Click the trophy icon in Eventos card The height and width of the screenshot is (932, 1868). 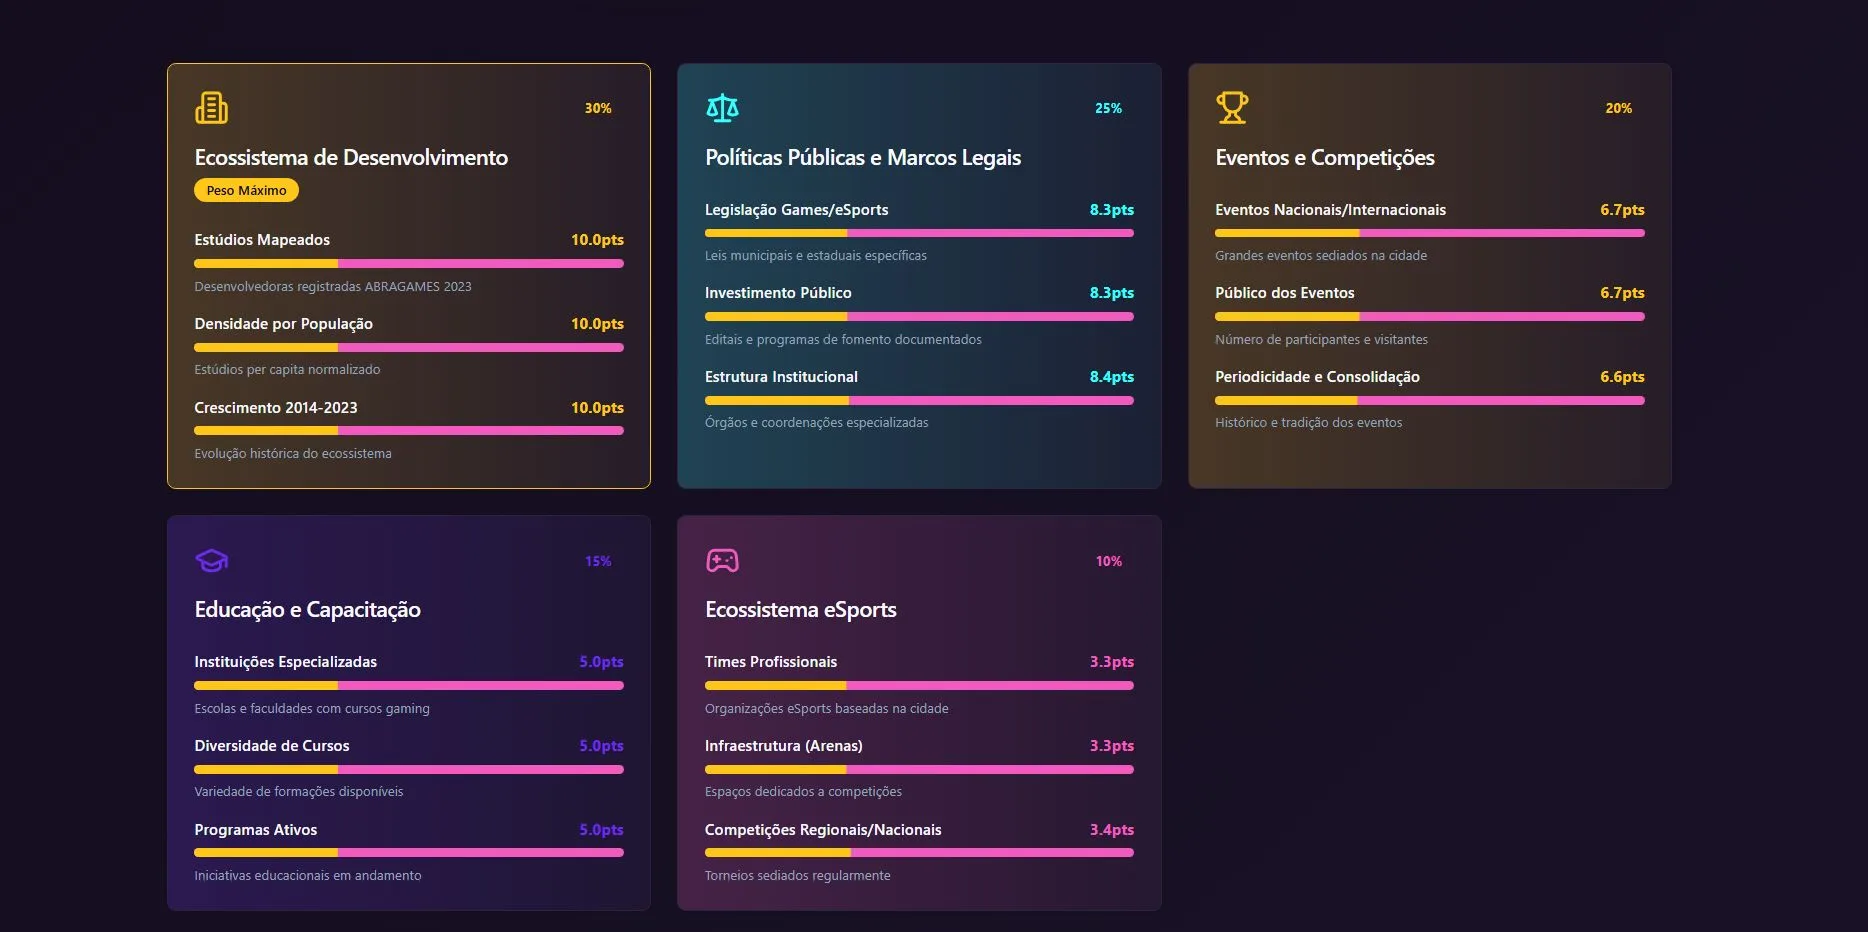(x=1232, y=108)
